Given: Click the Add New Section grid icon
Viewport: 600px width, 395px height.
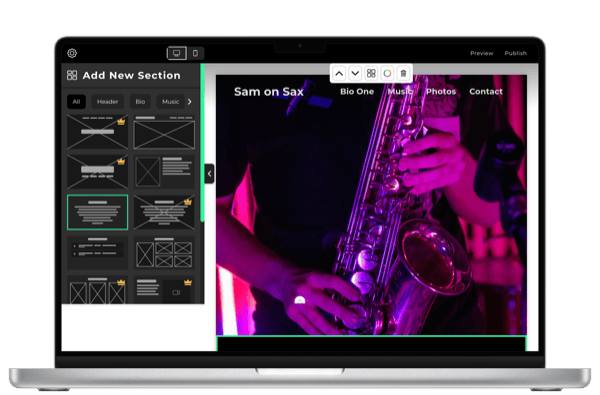Looking at the screenshot, I should tap(72, 75).
